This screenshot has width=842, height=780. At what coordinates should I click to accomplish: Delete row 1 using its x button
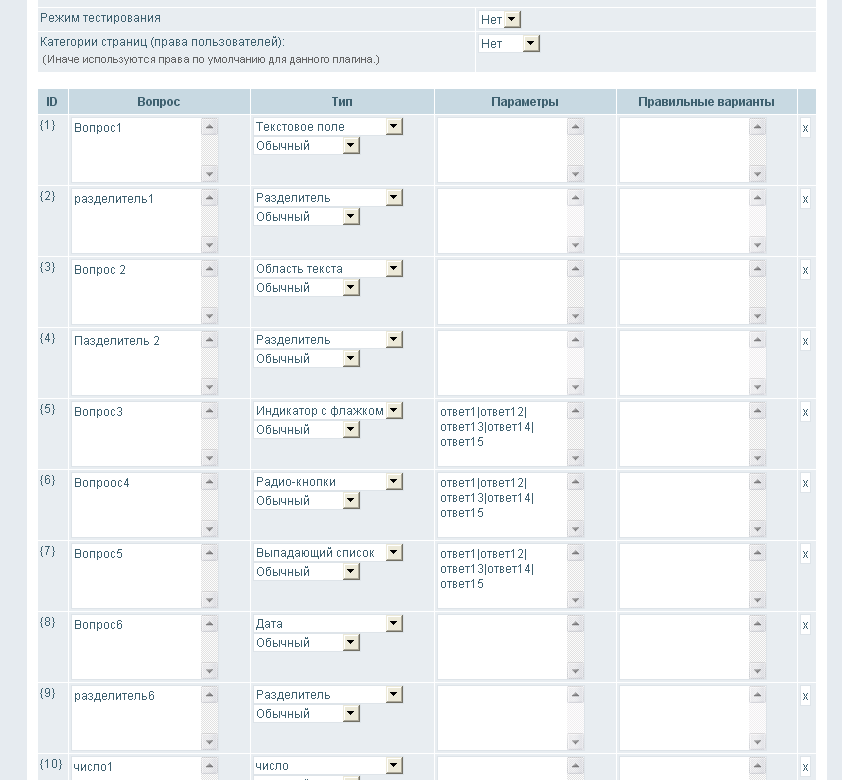(805, 129)
